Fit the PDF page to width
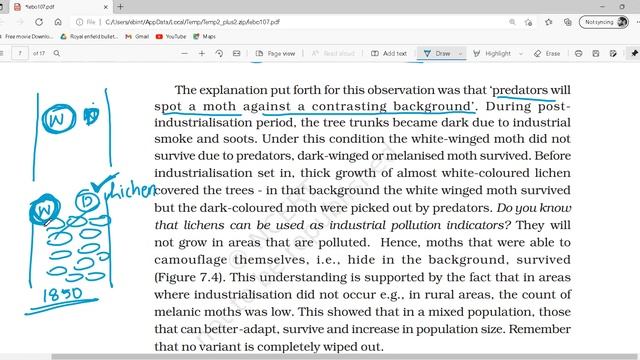 (236, 53)
